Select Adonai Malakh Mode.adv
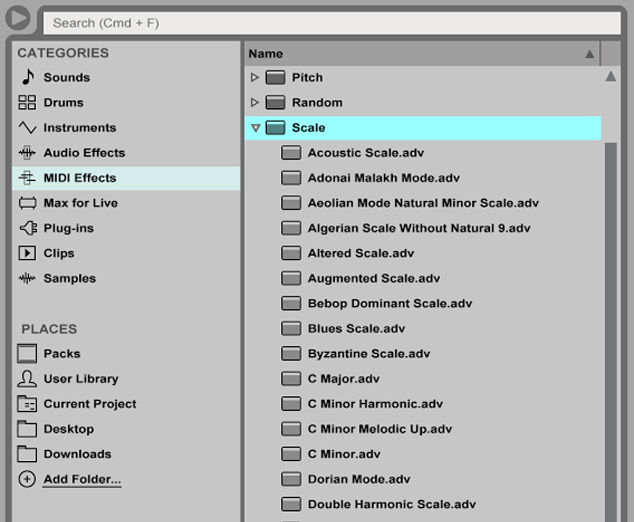Viewport: 634px width, 522px height. point(384,178)
